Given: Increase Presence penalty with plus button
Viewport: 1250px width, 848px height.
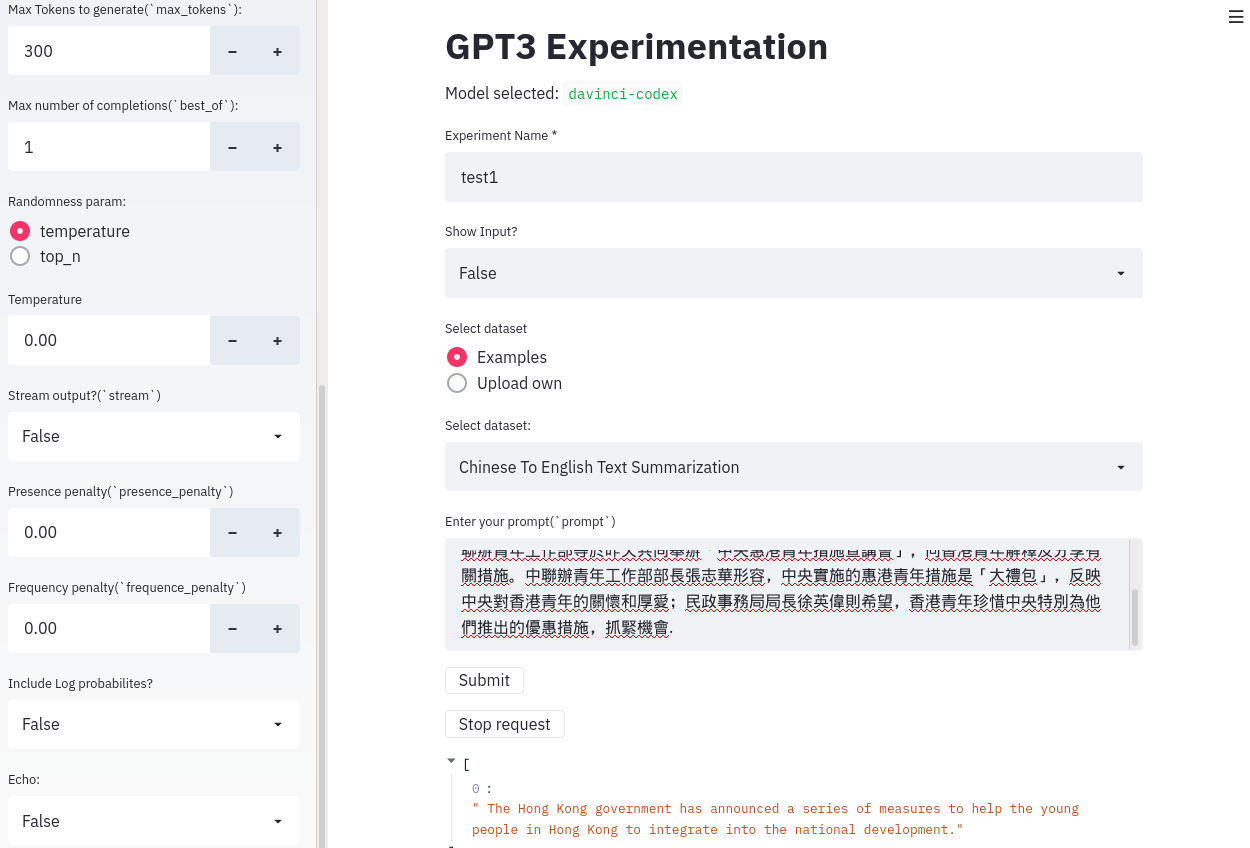Looking at the screenshot, I should pos(277,532).
